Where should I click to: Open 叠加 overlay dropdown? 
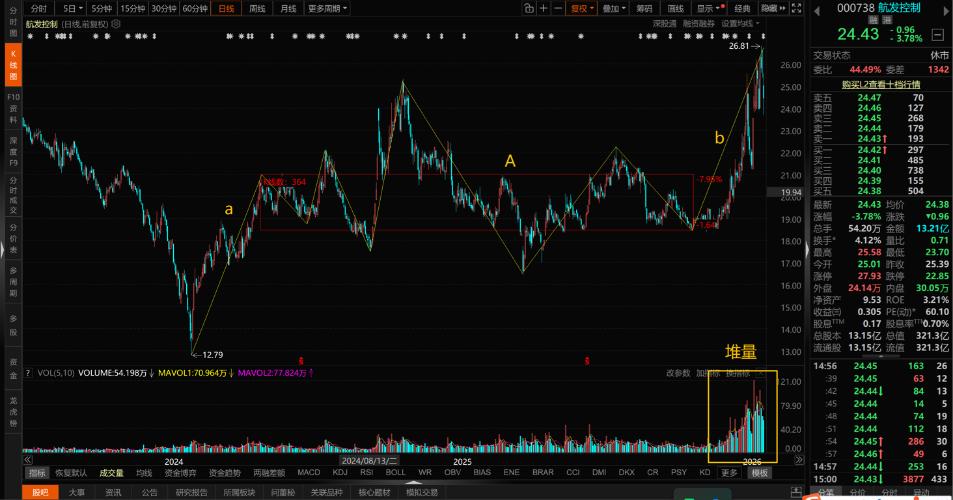point(614,9)
